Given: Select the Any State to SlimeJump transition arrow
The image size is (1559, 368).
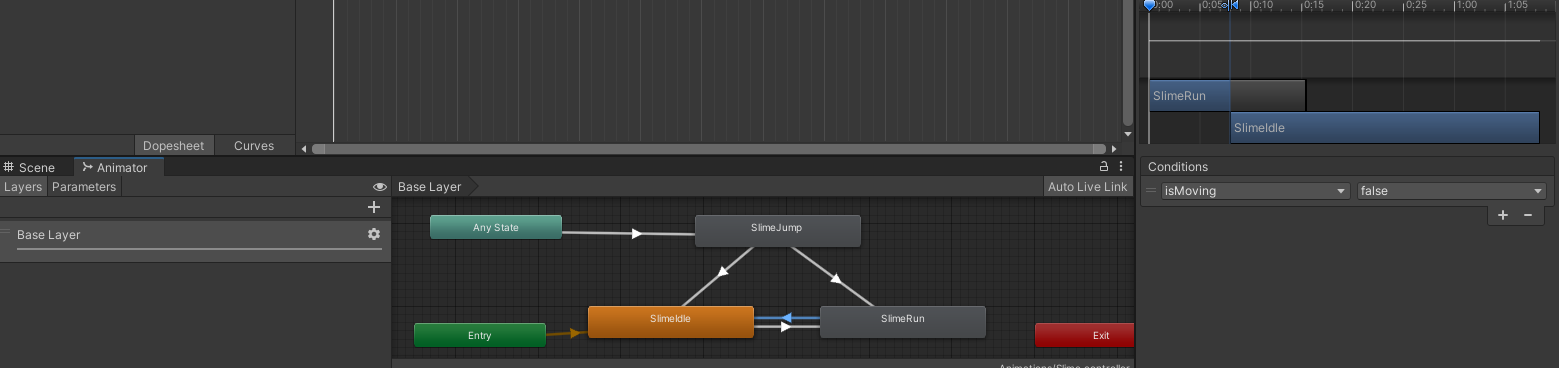Looking at the screenshot, I should click(x=636, y=234).
